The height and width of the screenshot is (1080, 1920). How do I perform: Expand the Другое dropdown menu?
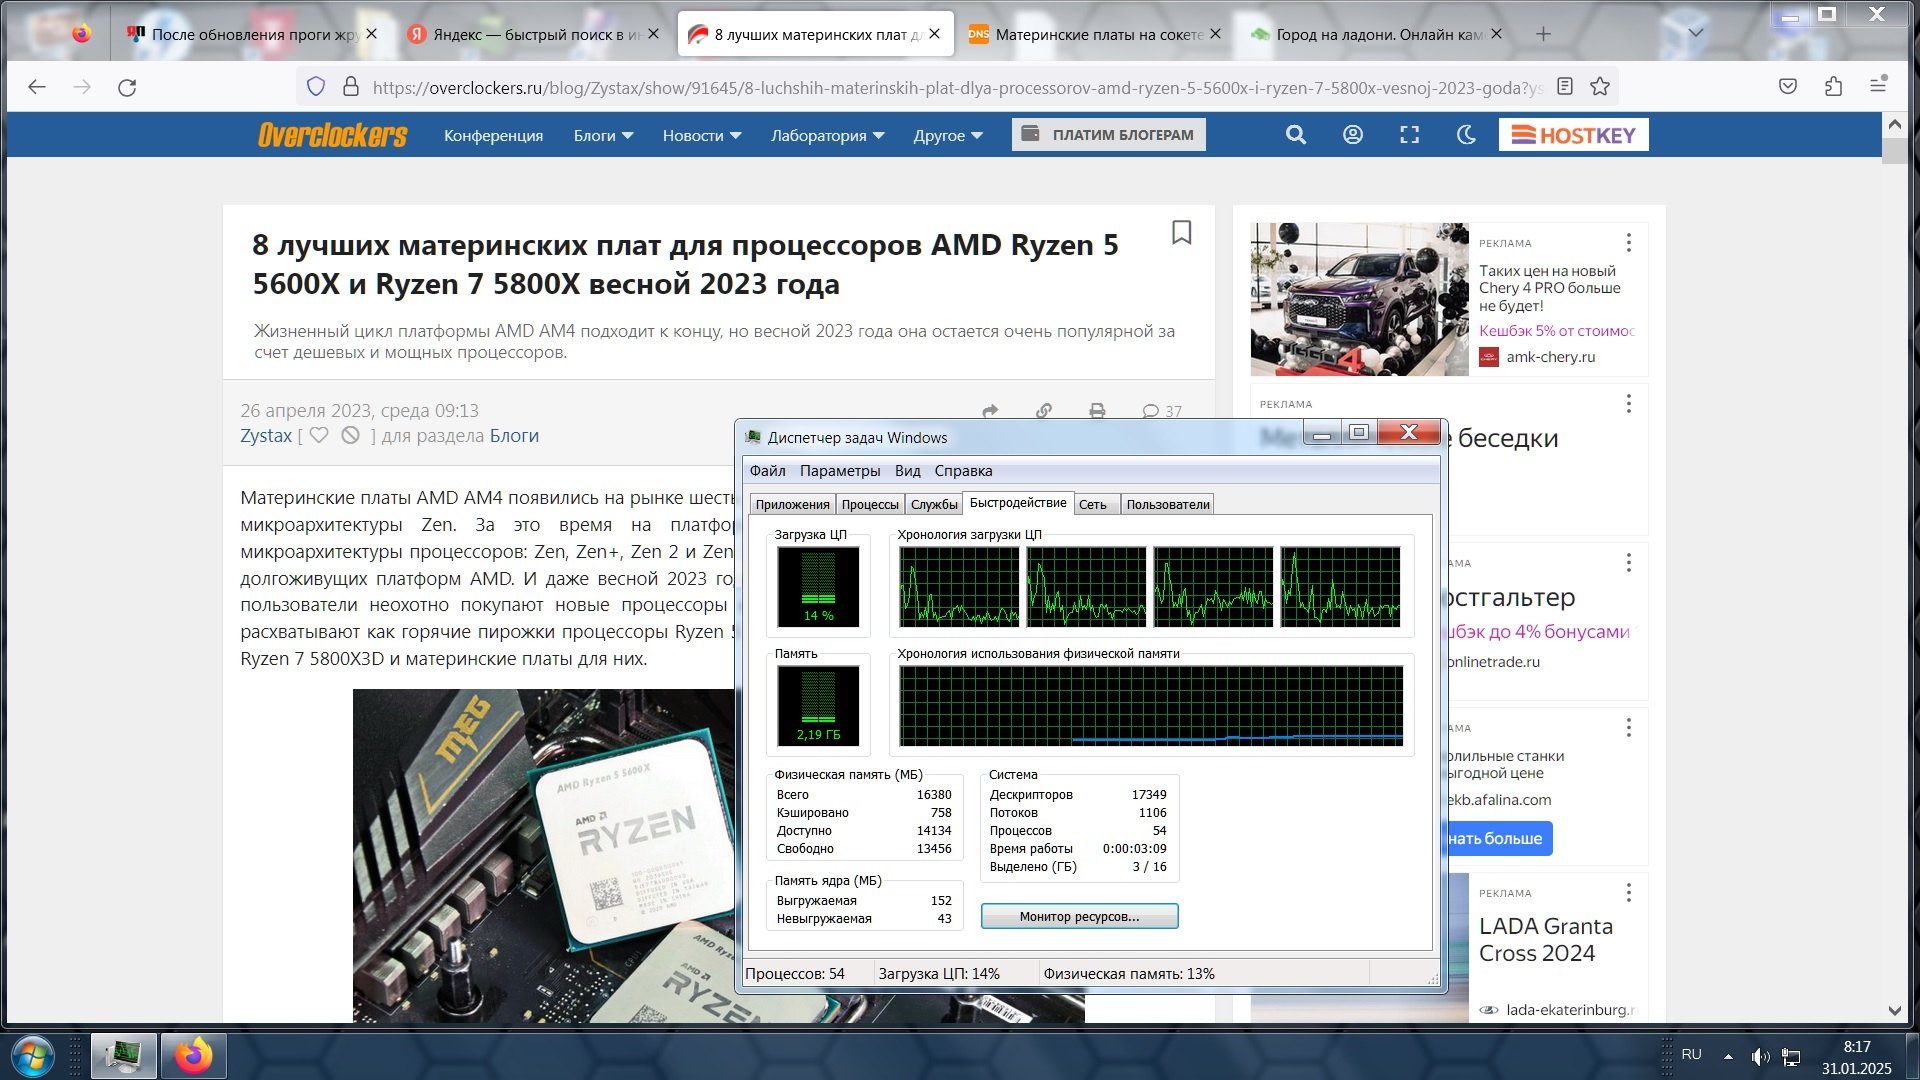pos(948,135)
